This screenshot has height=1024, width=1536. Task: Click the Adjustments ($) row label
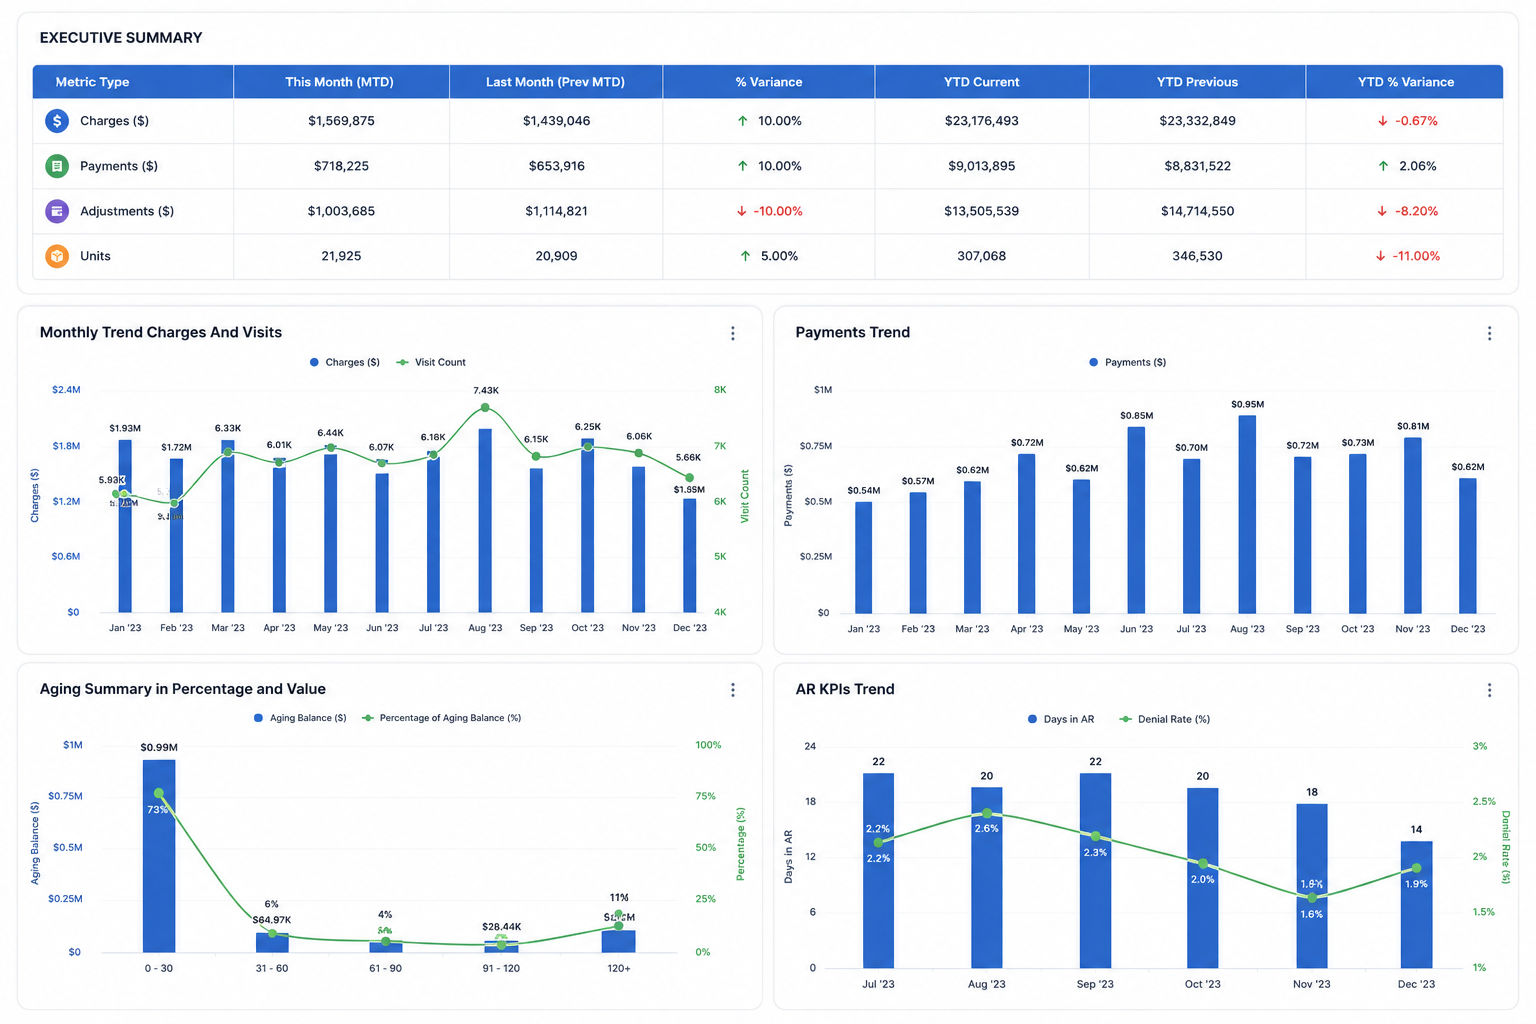[127, 211]
